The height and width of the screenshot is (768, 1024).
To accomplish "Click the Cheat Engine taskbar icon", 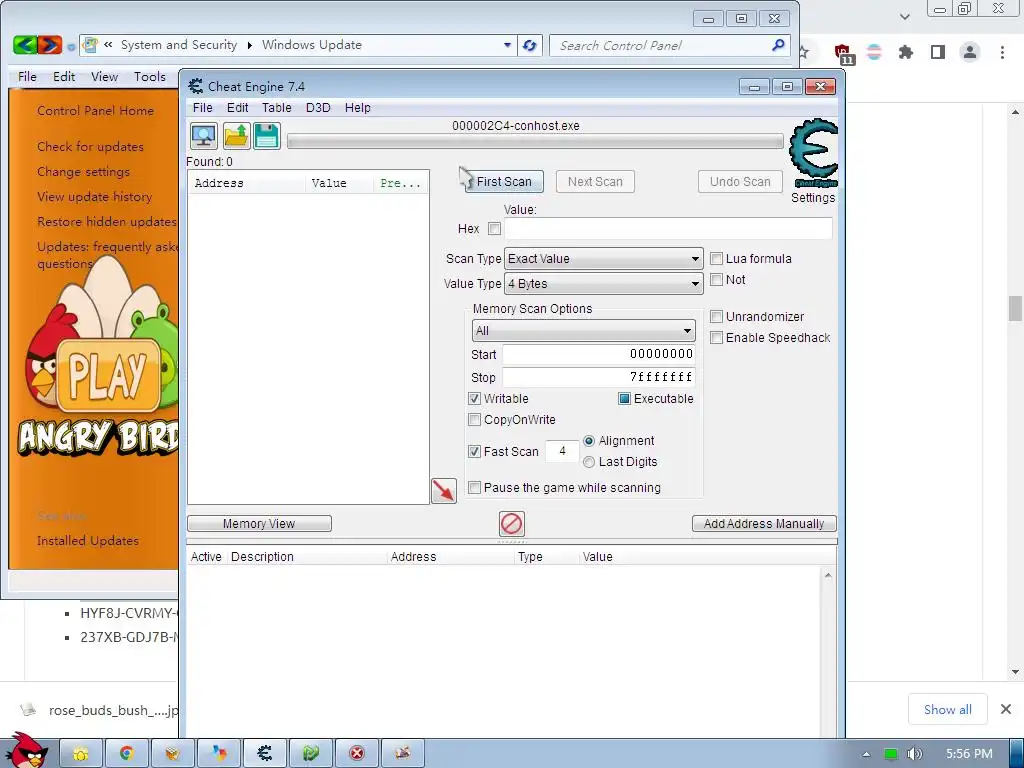I will (264, 753).
